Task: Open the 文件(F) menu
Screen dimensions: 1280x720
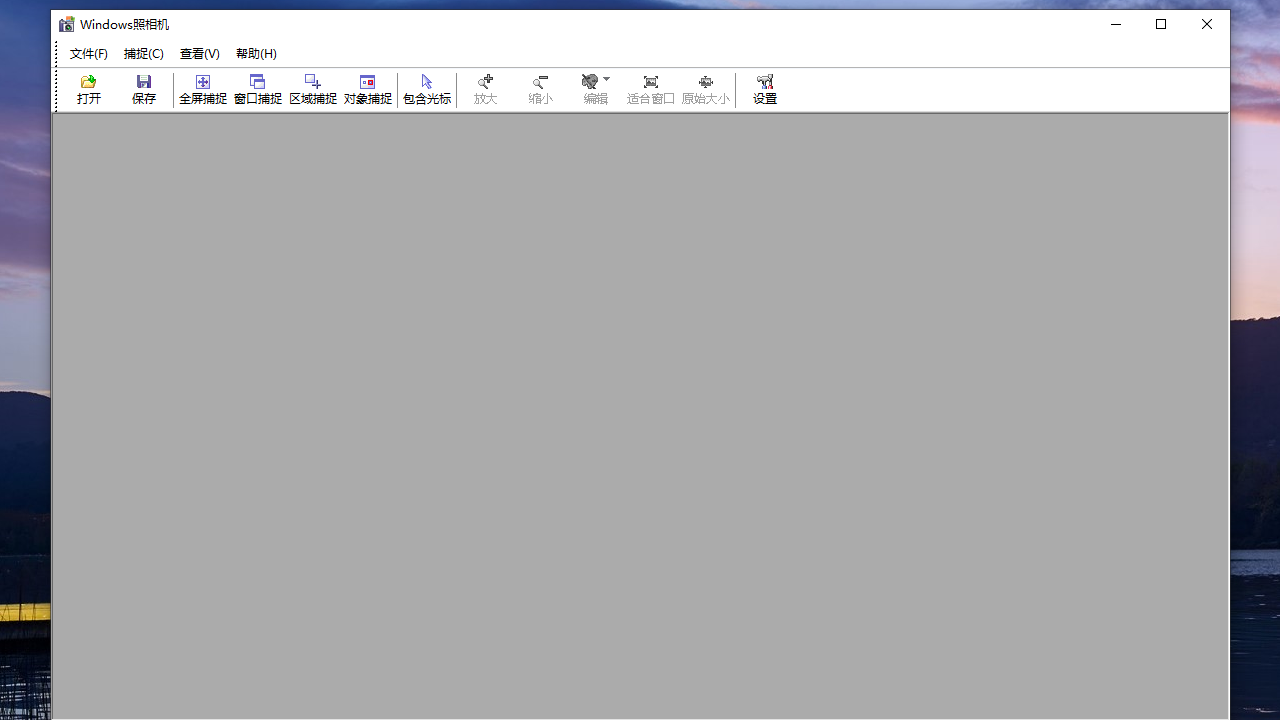Action: pyautogui.click(x=88, y=53)
